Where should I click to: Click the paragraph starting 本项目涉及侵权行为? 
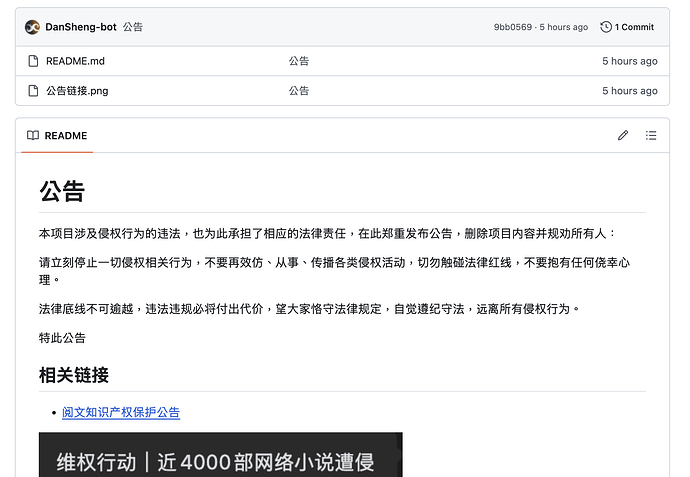327,234
